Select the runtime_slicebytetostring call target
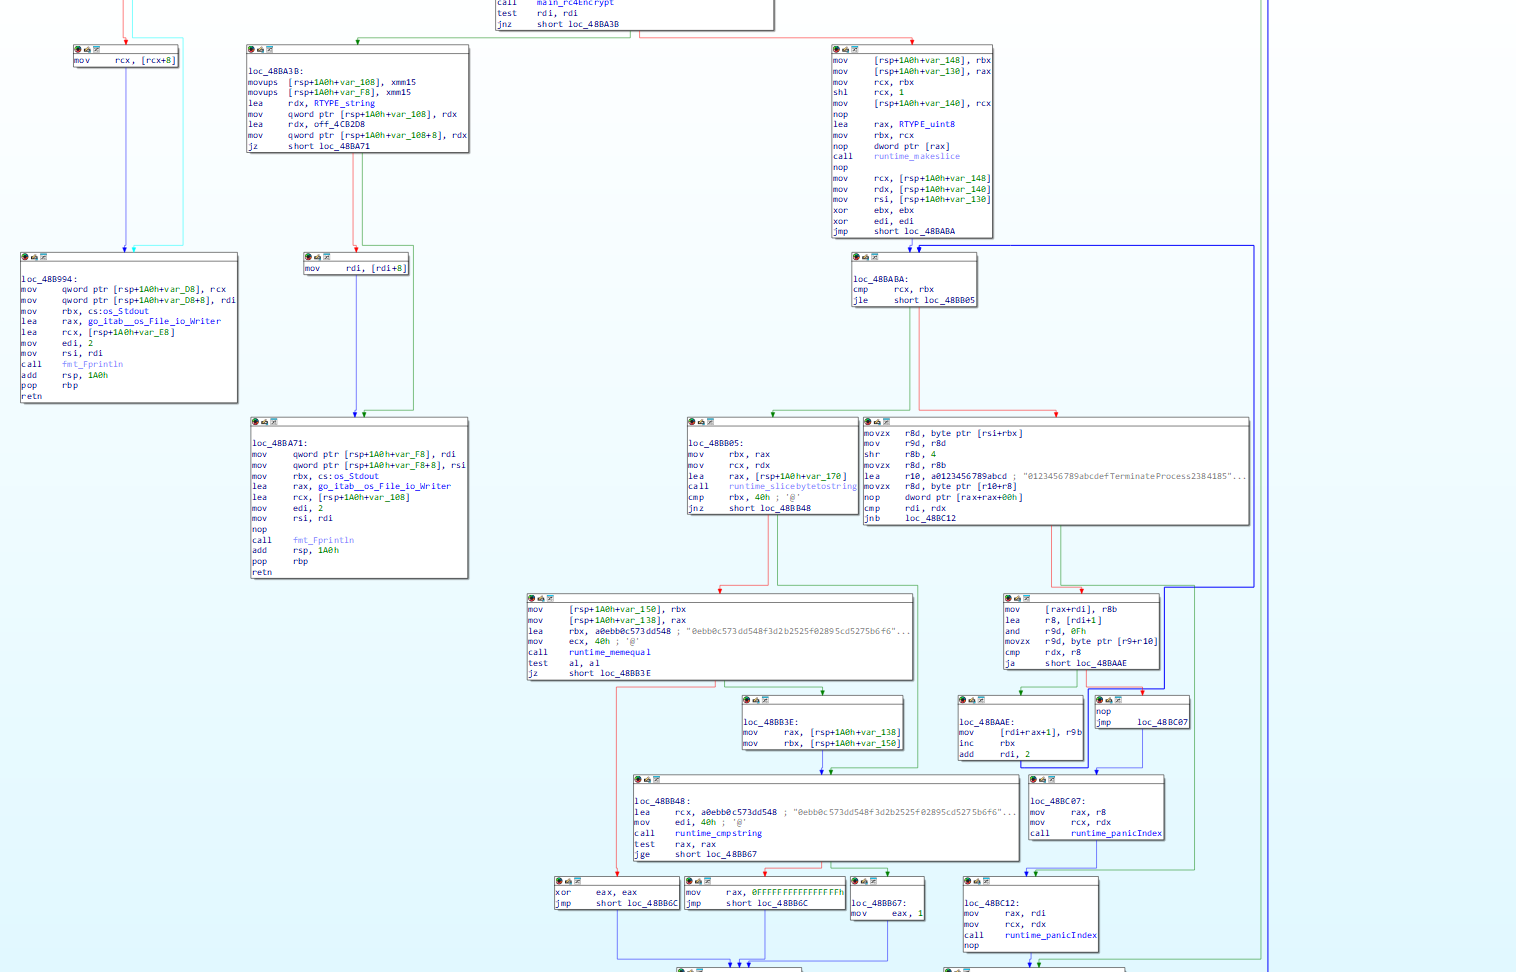Image resolution: width=1516 pixels, height=972 pixels. (793, 486)
